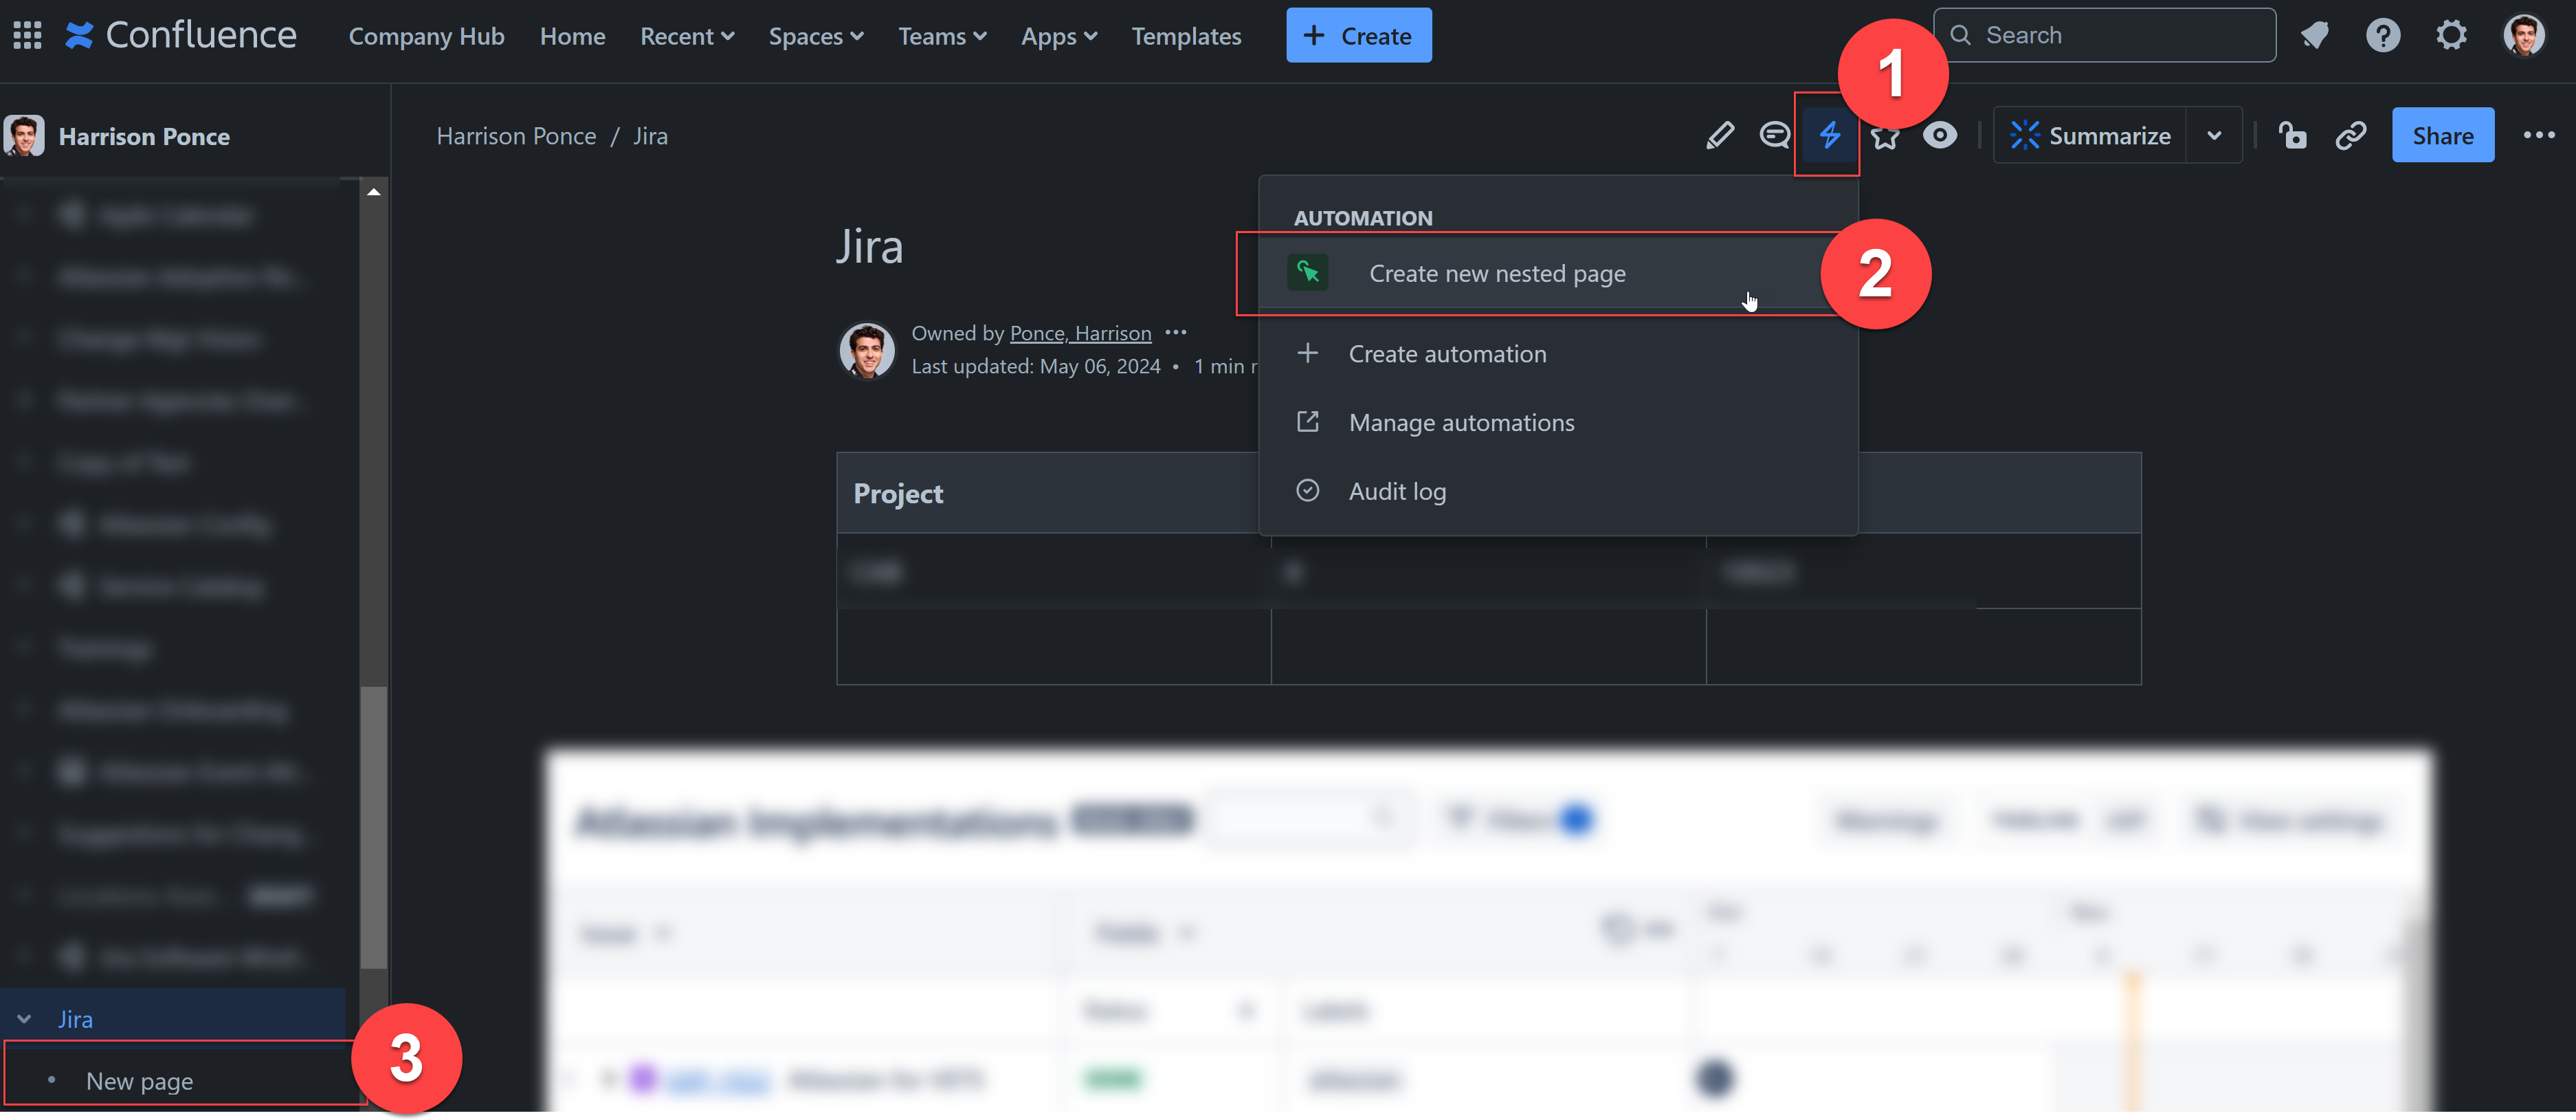
Task: Copy the page link icon
Action: pyautogui.click(x=2351, y=135)
